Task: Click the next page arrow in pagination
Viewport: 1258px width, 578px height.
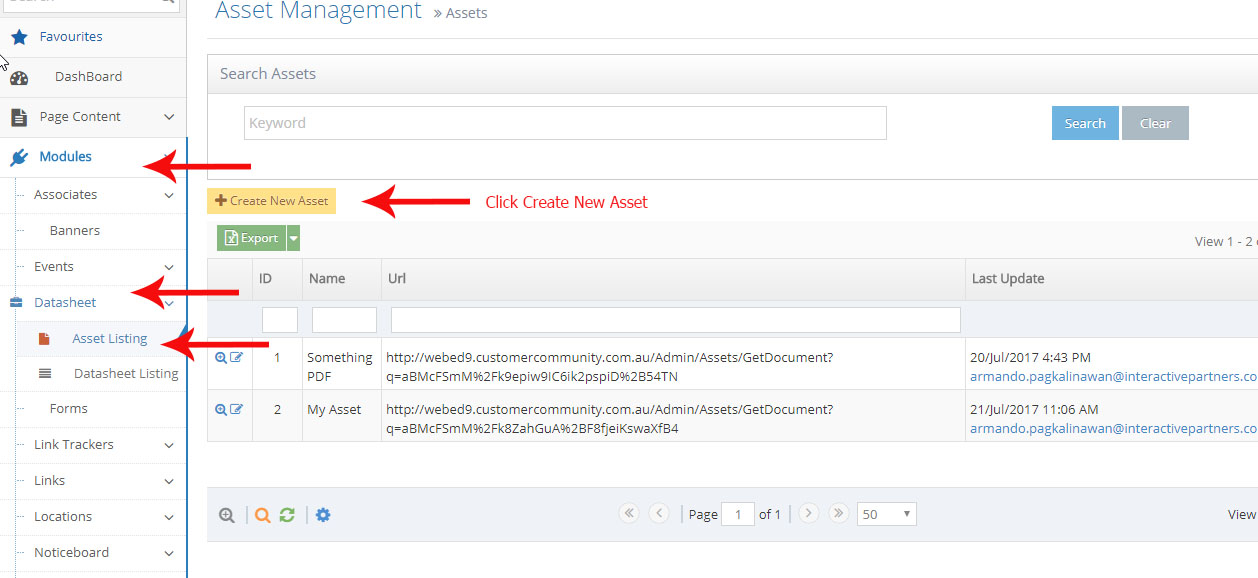Action: click(808, 512)
